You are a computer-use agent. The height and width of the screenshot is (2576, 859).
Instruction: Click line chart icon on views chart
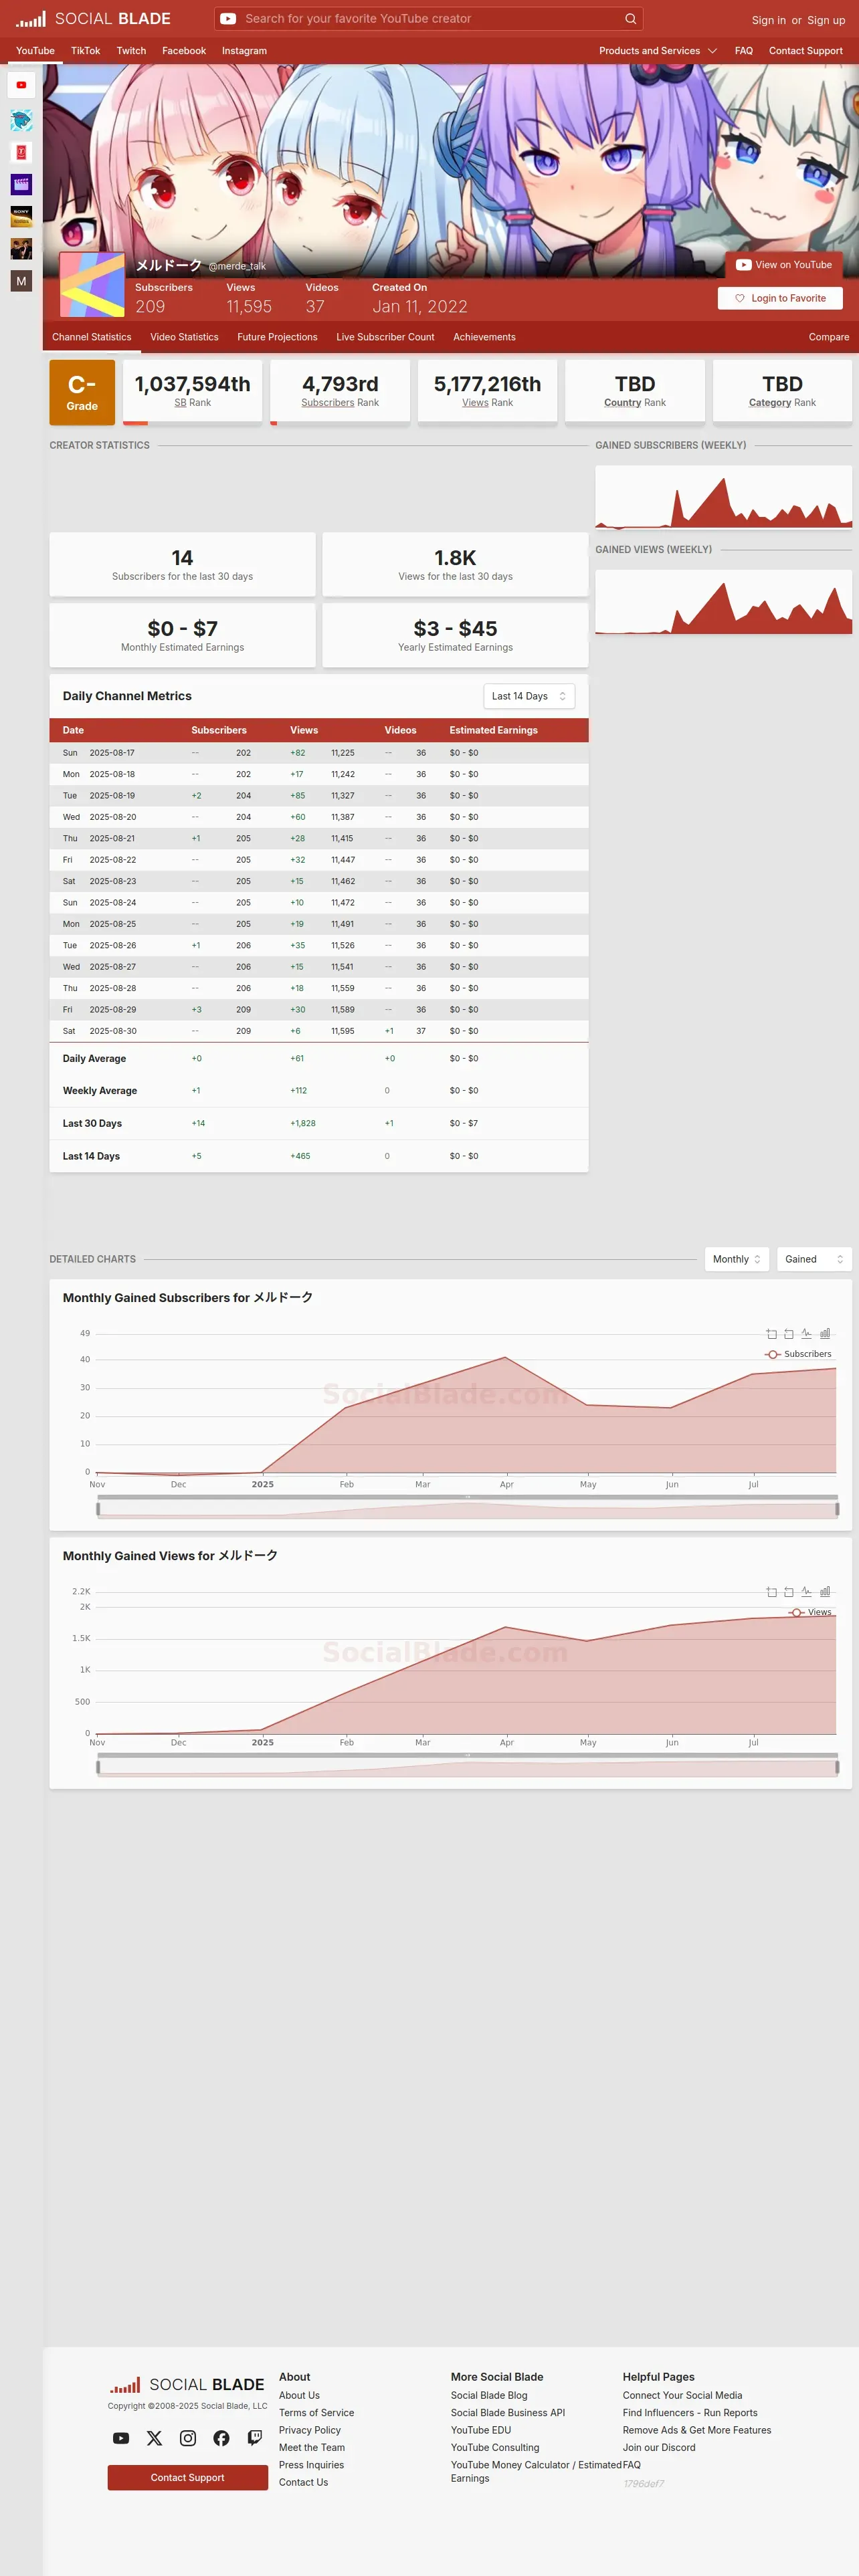click(x=806, y=1591)
